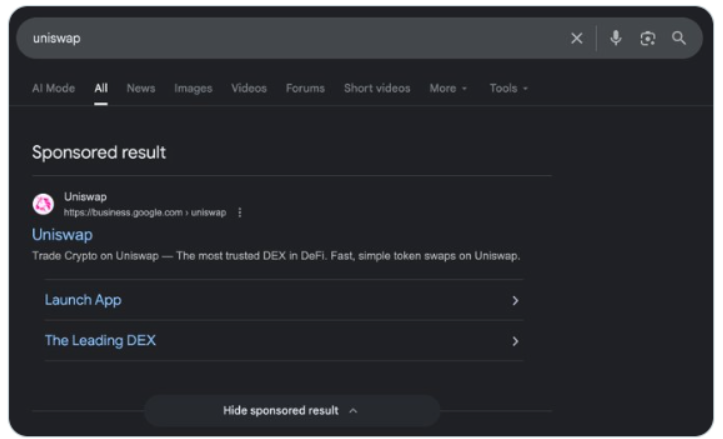This screenshot has width=723, height=439.
Task: Open the Tools dropdown
Action: tap(509, 88)
